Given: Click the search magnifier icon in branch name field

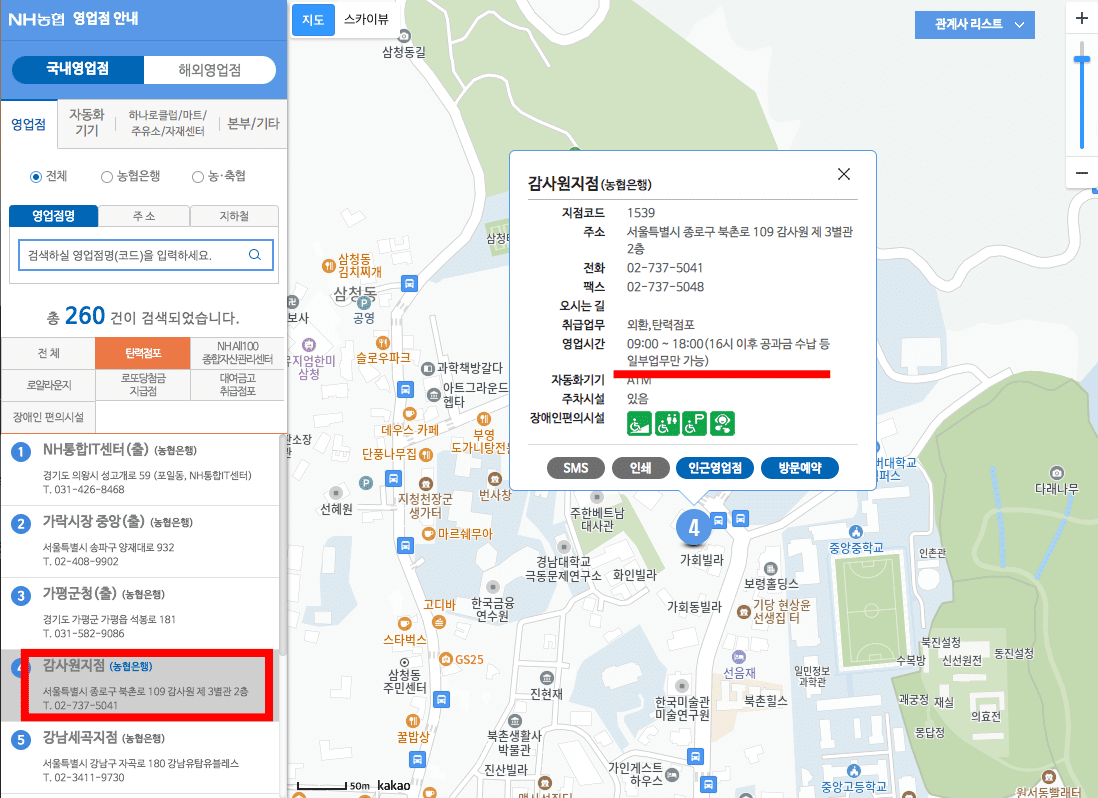Looking at the screenshot, I should (255, 255).
